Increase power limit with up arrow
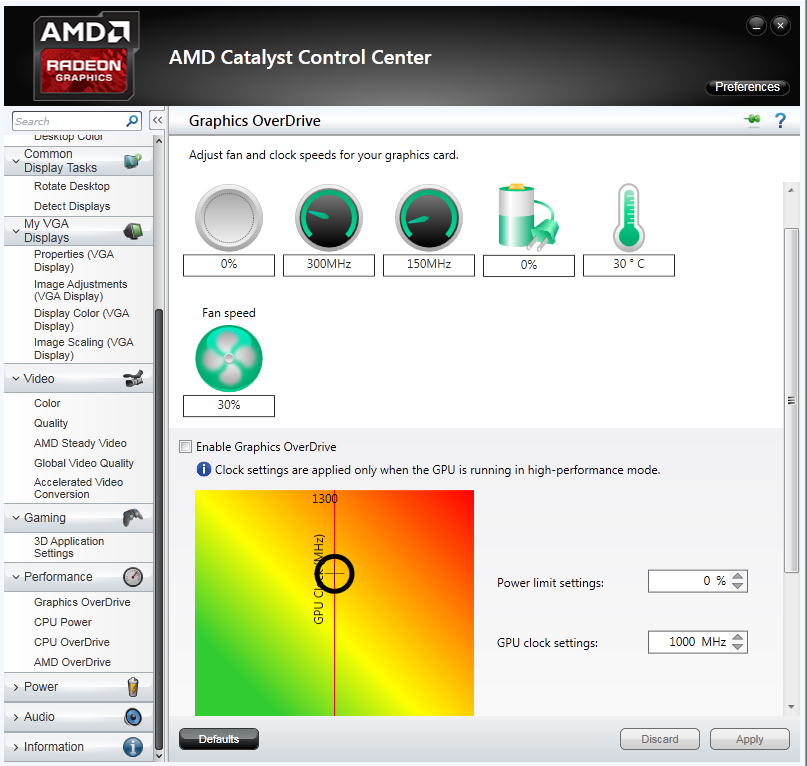807x766 pixels. click(x=738, y=577)
